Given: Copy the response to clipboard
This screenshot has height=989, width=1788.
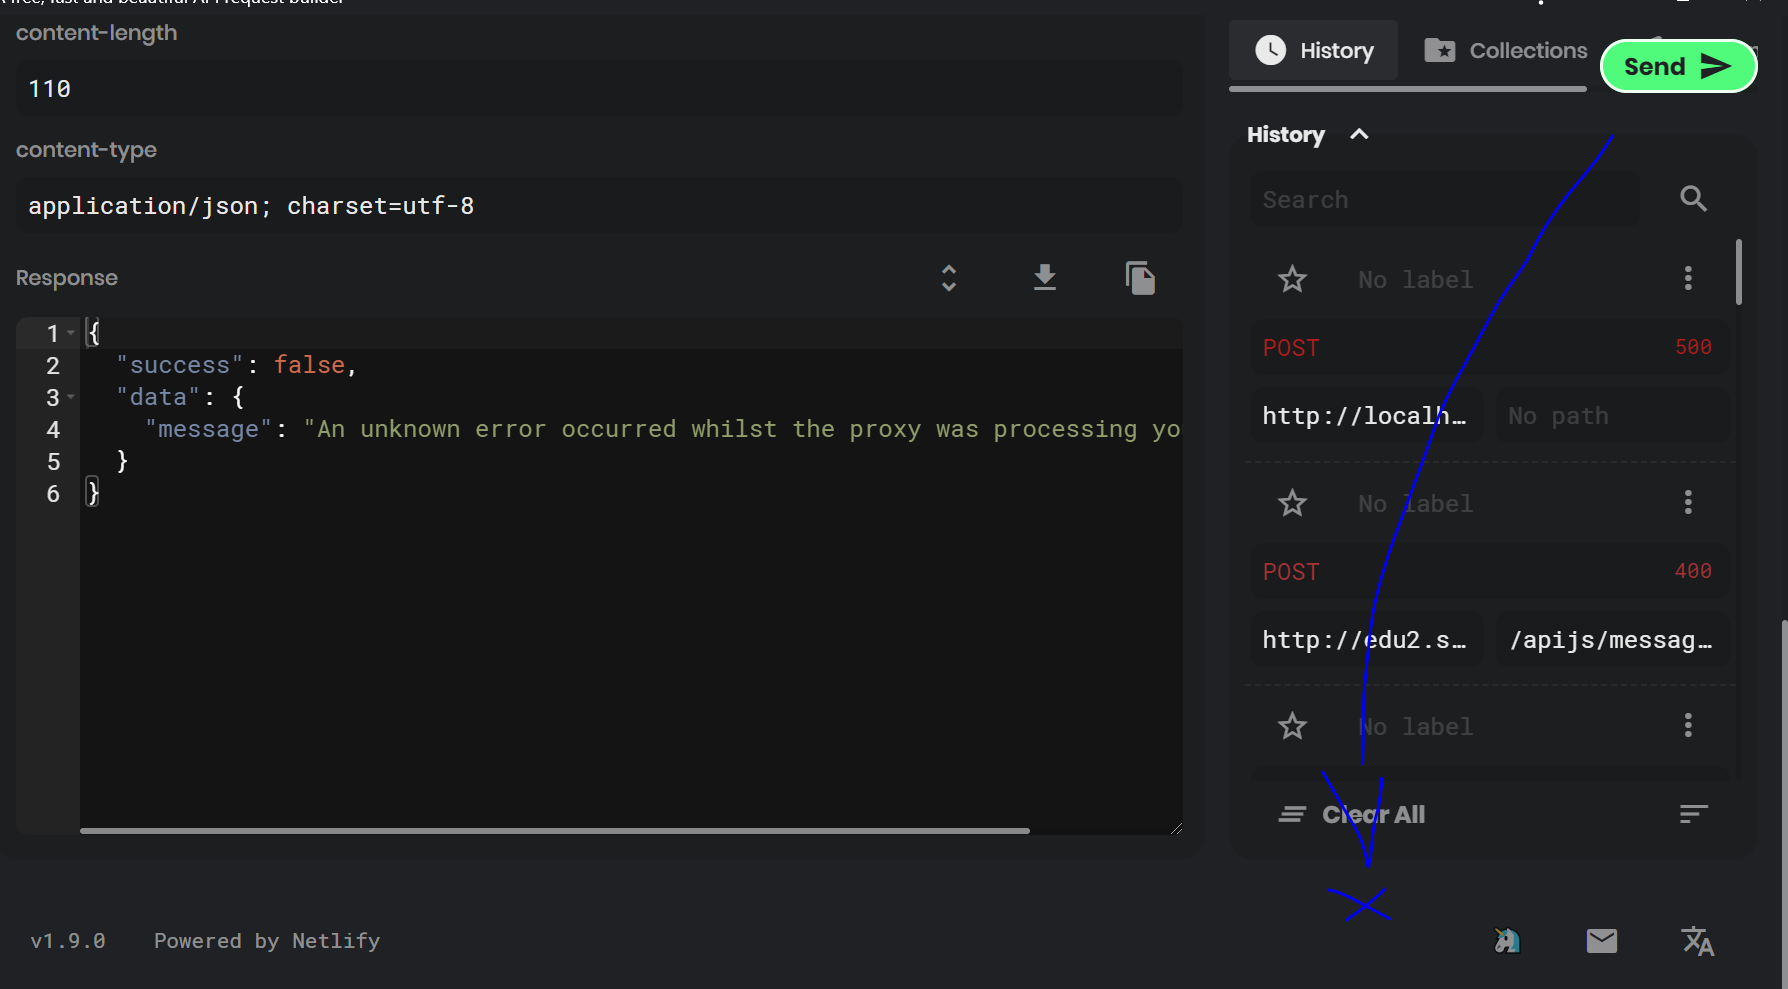Looking at the screenshot, I should coord(1140,278).
